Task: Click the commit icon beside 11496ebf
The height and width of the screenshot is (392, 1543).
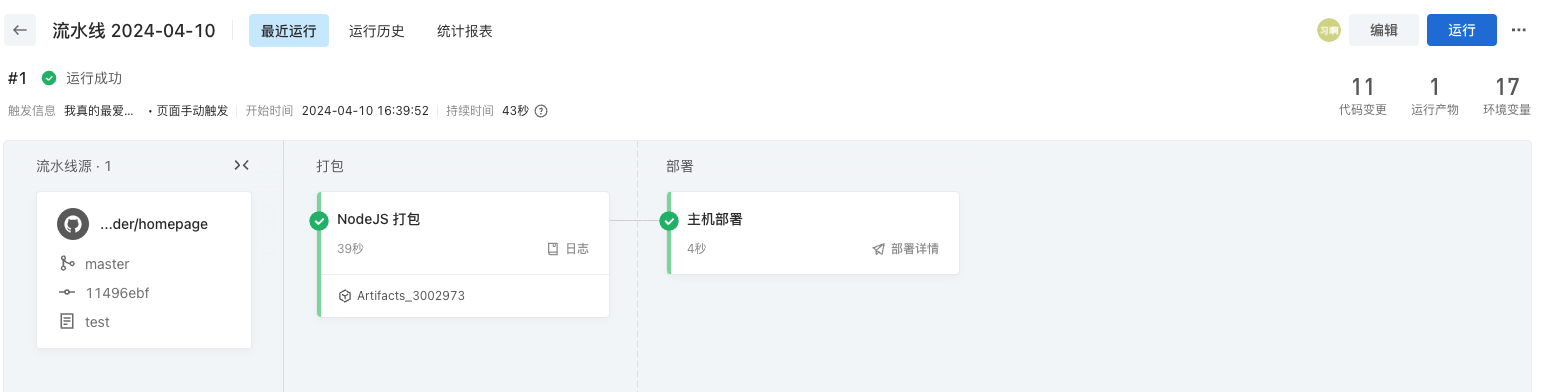Action: click(x=67, y=293)
